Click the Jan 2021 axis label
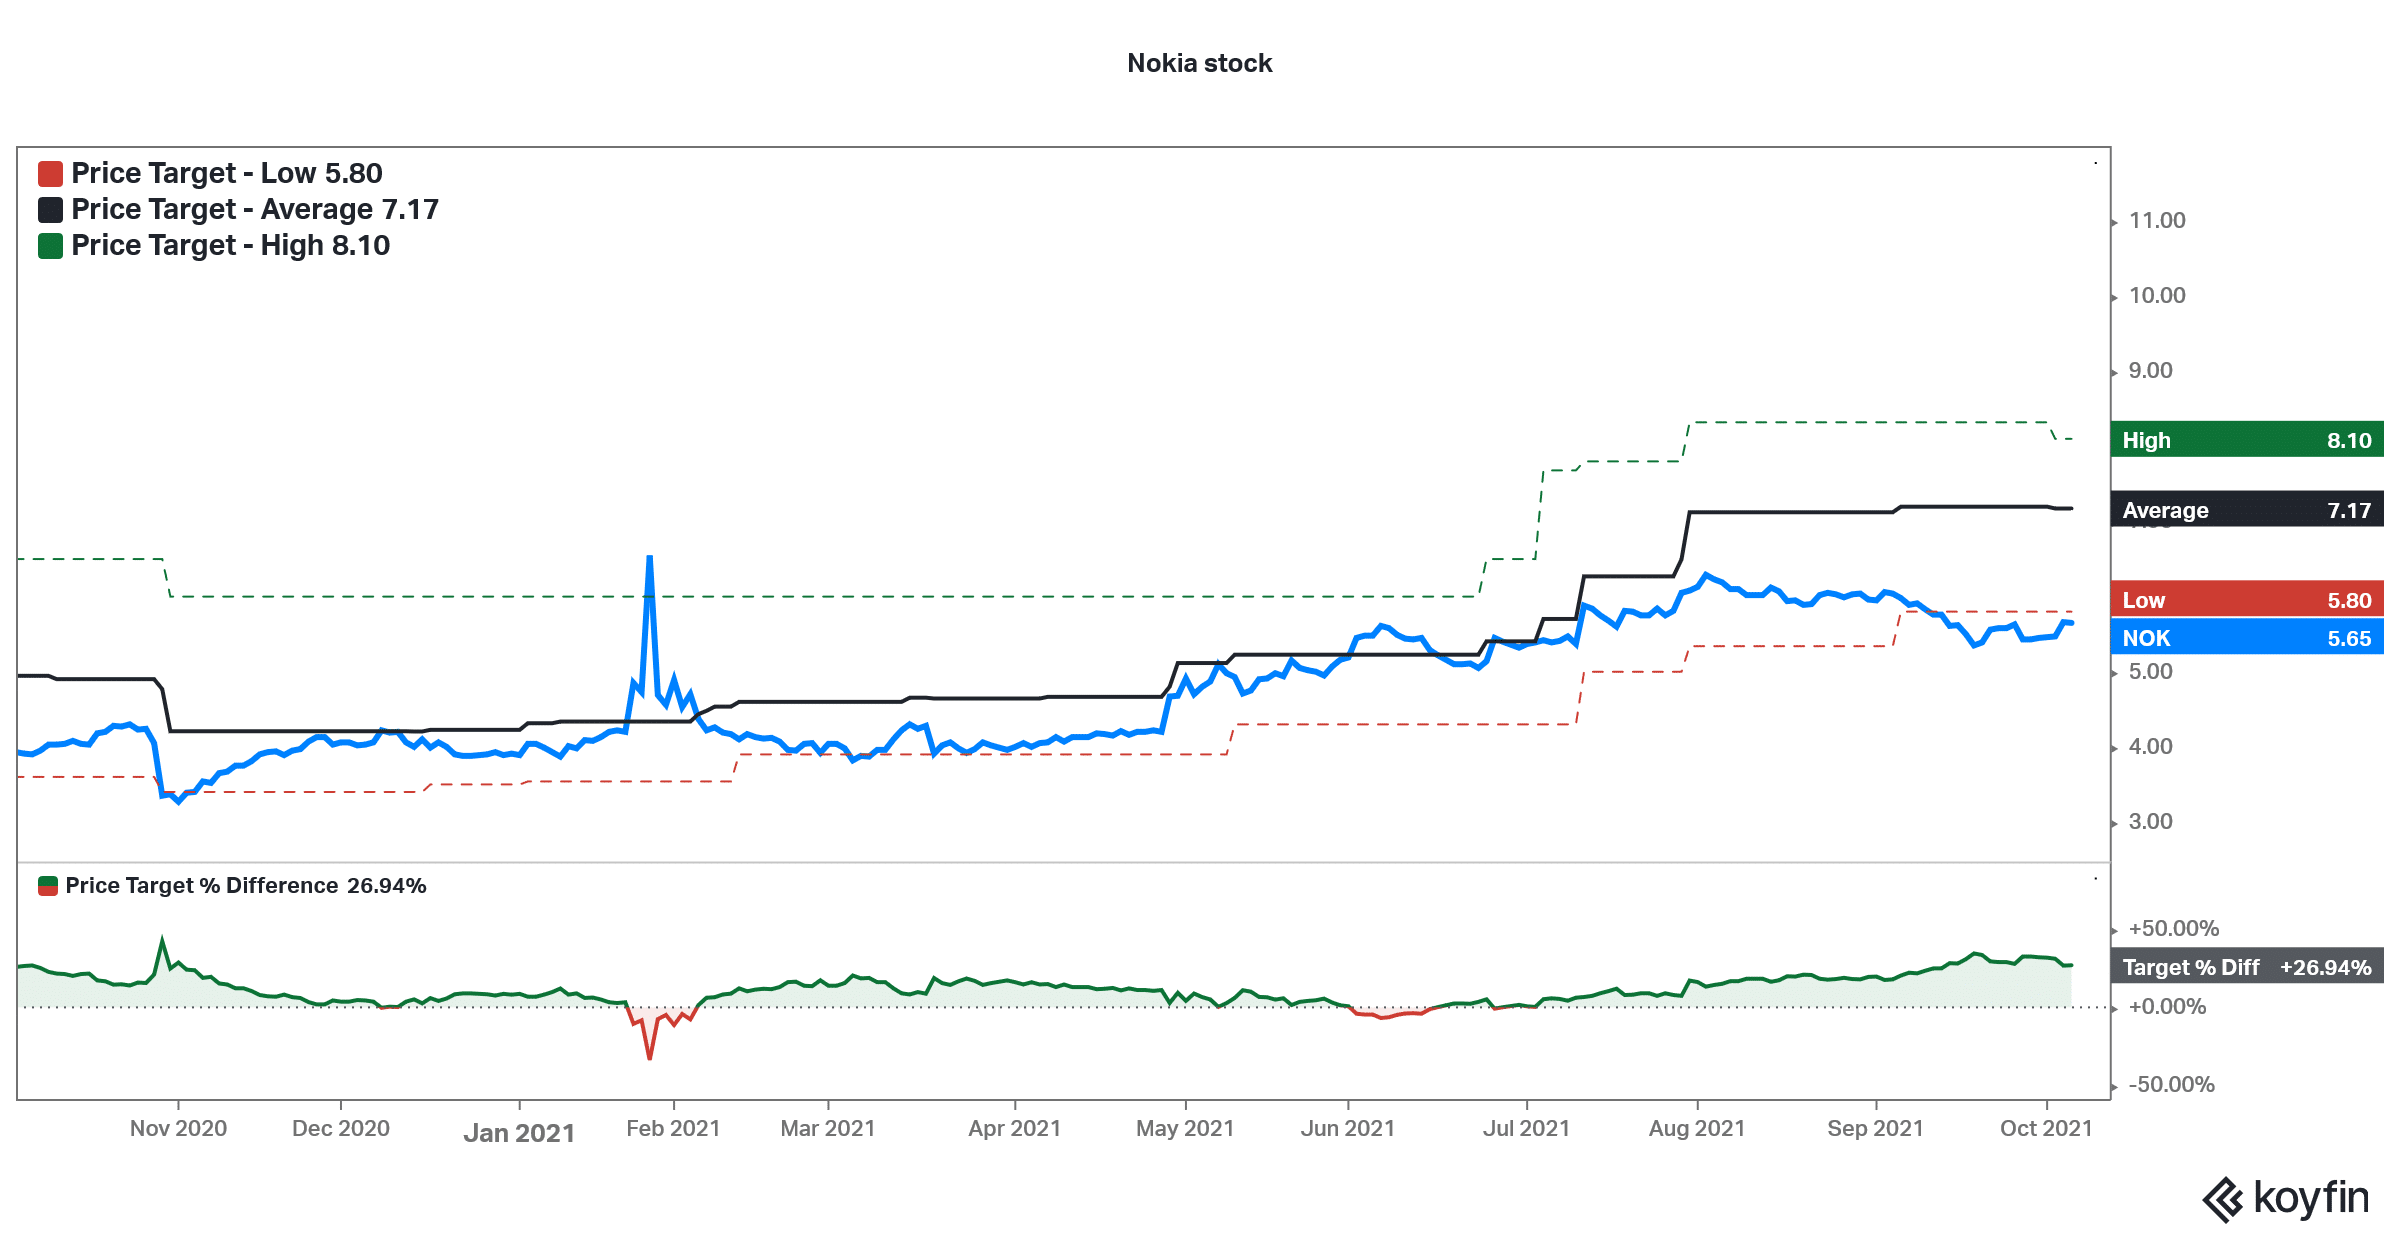This screenshot has height=1240, width=2400. [519, 1133]
